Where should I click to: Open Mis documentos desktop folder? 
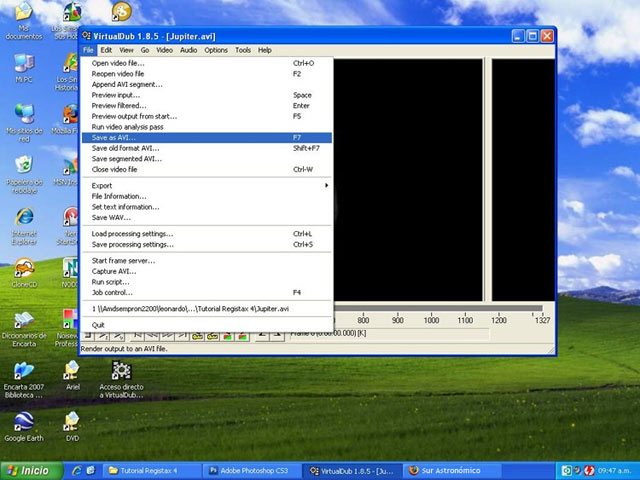[23, 14]
